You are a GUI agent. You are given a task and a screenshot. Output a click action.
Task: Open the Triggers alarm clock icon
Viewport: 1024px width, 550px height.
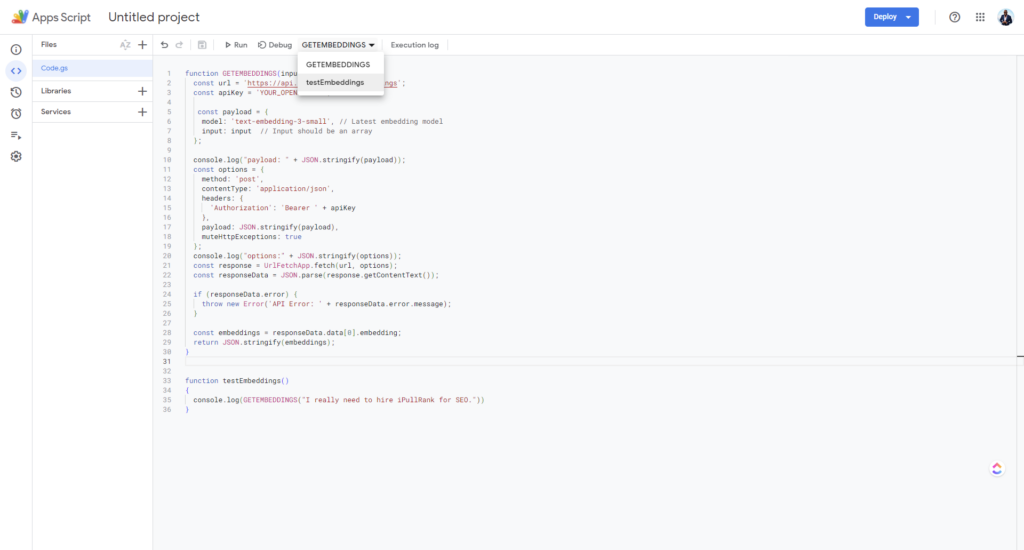point(16,114)
